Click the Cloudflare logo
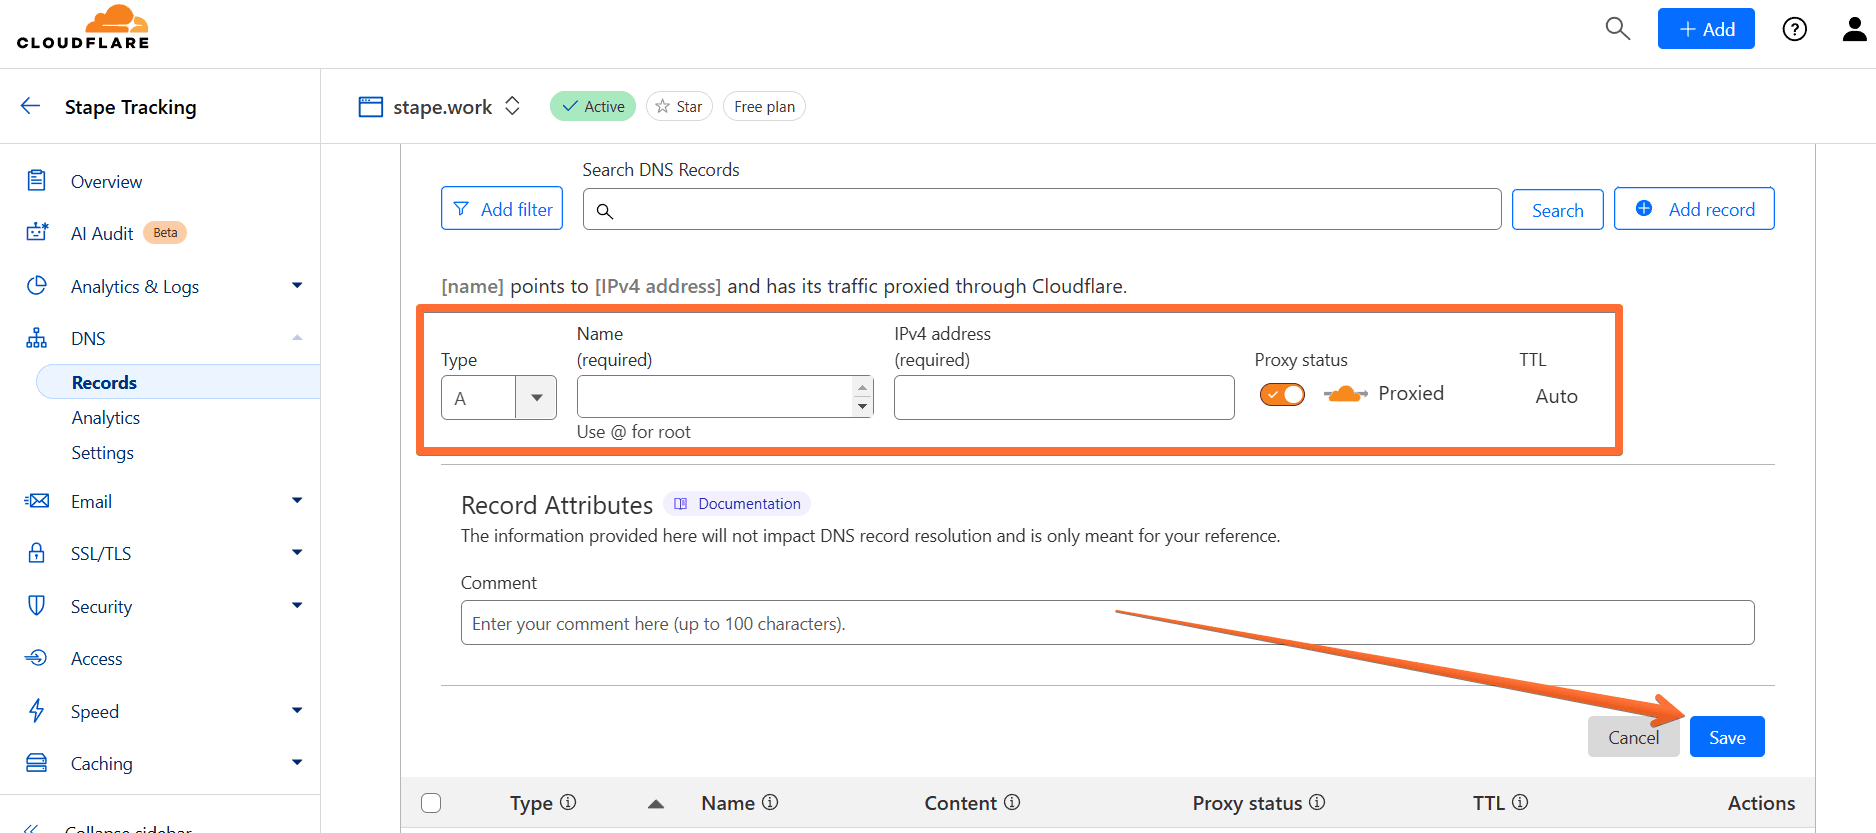 click(83, 27)
